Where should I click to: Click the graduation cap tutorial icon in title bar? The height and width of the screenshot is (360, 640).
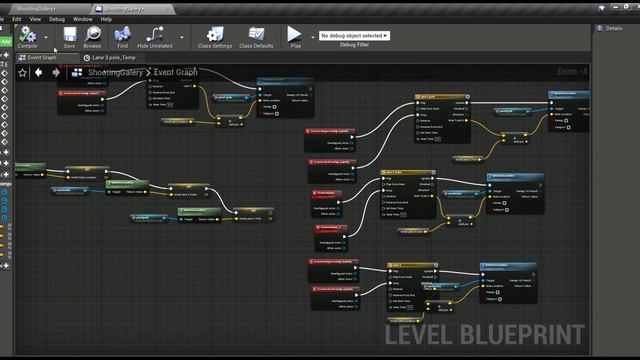[x=602, y=8]
